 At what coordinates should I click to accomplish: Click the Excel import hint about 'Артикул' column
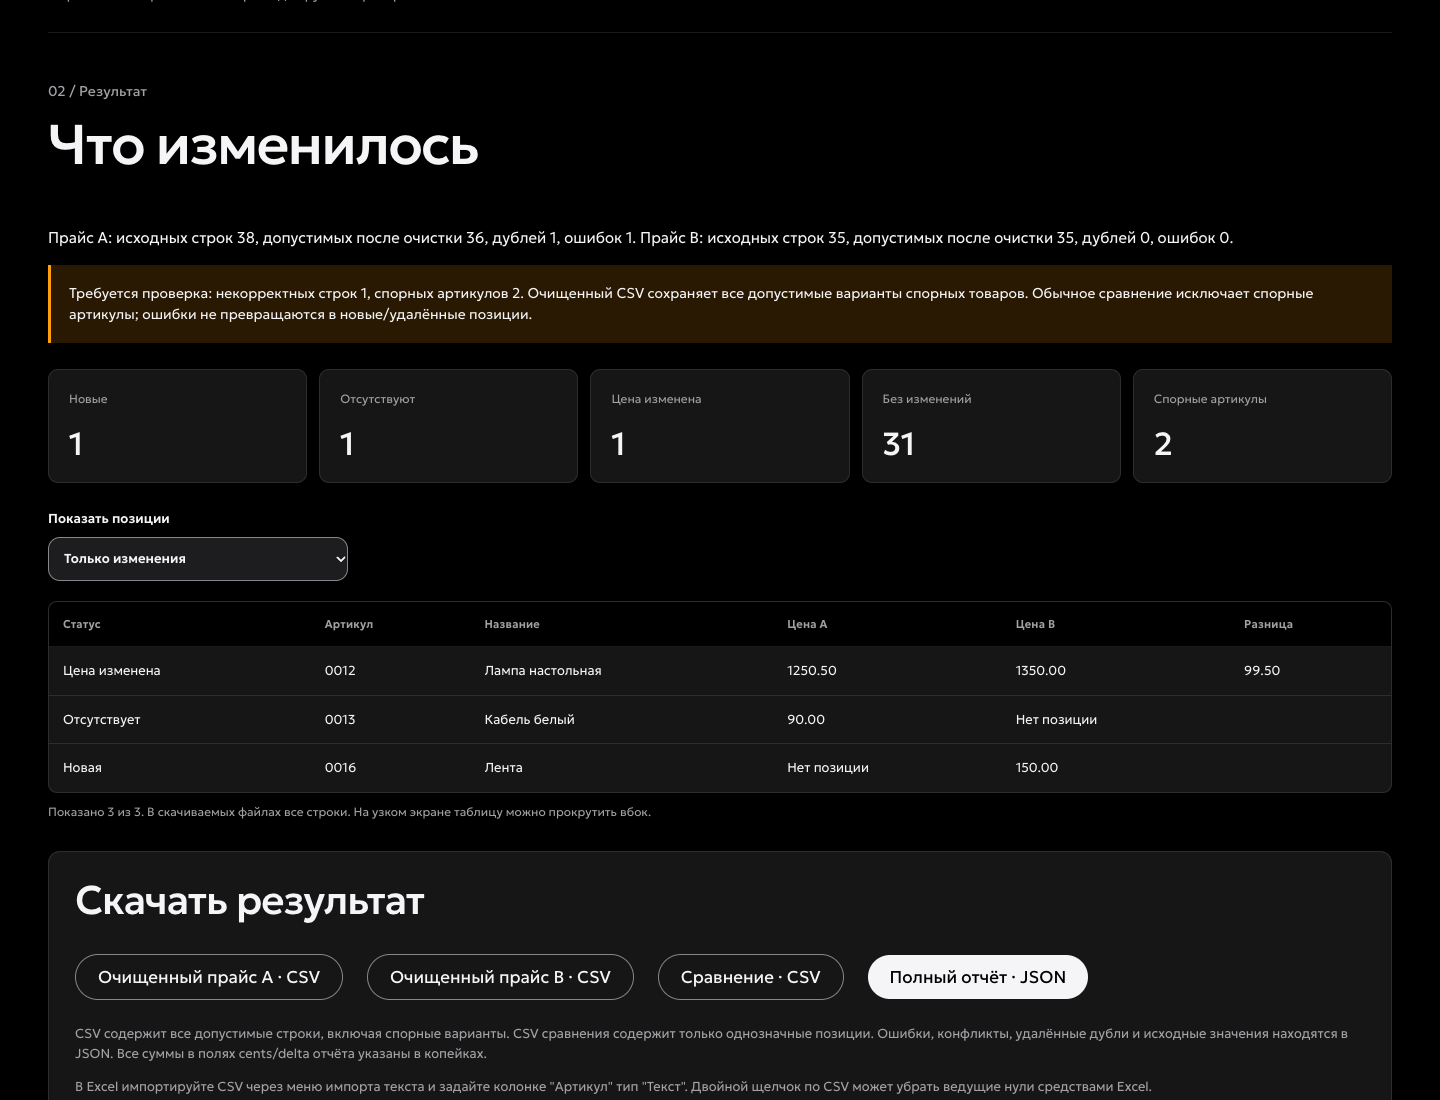613,1087
